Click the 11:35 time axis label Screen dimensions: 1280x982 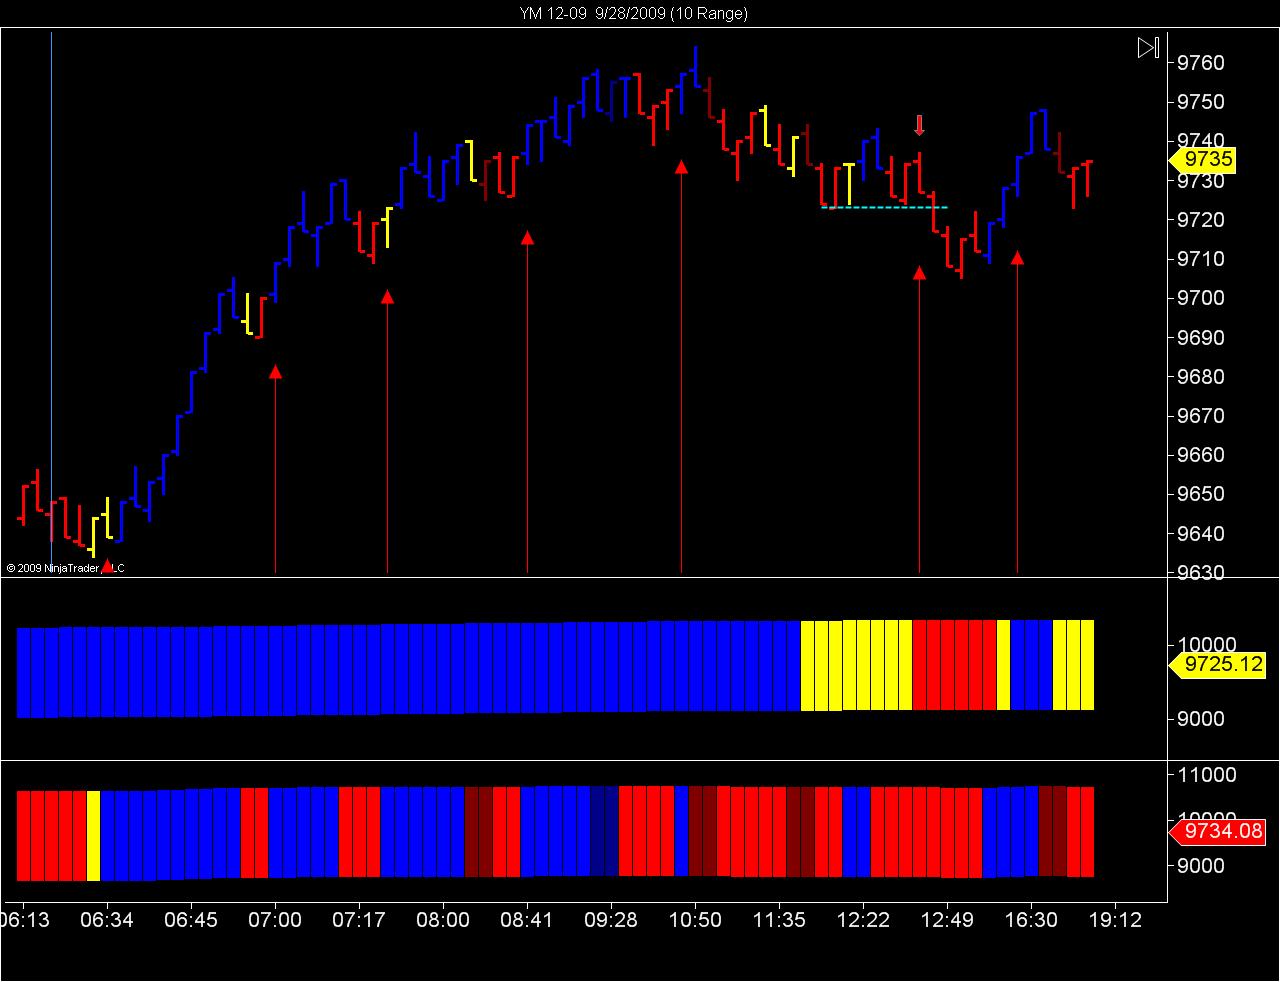[x=779, y=920]
